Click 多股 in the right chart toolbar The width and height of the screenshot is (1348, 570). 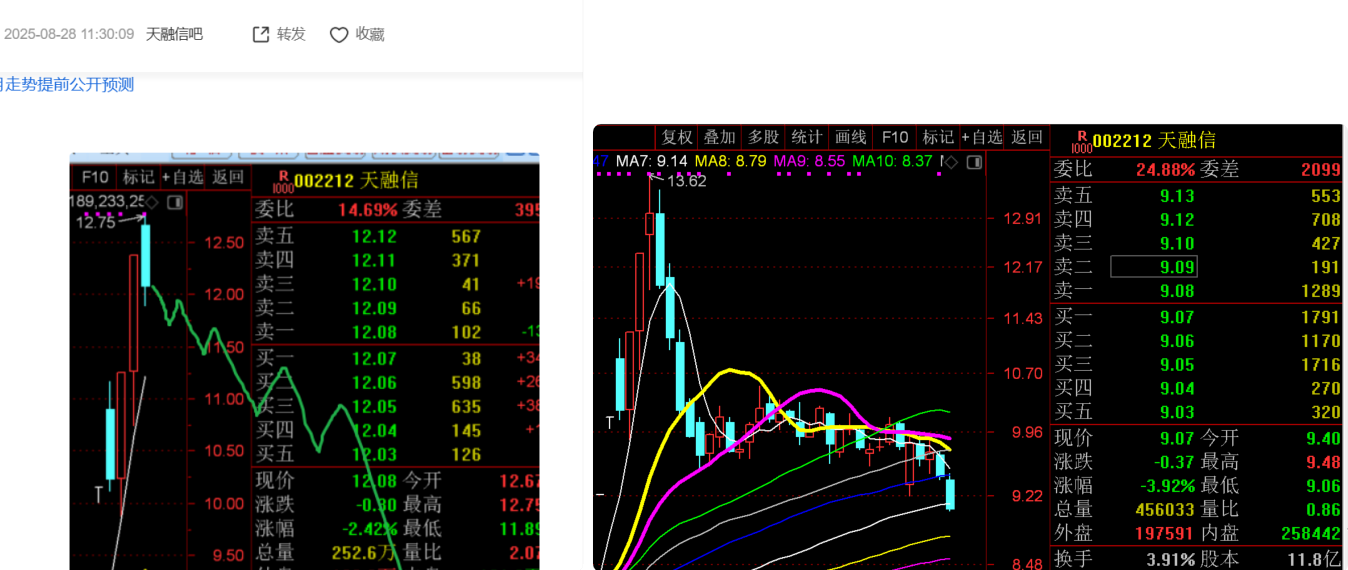tap(763, 137)
